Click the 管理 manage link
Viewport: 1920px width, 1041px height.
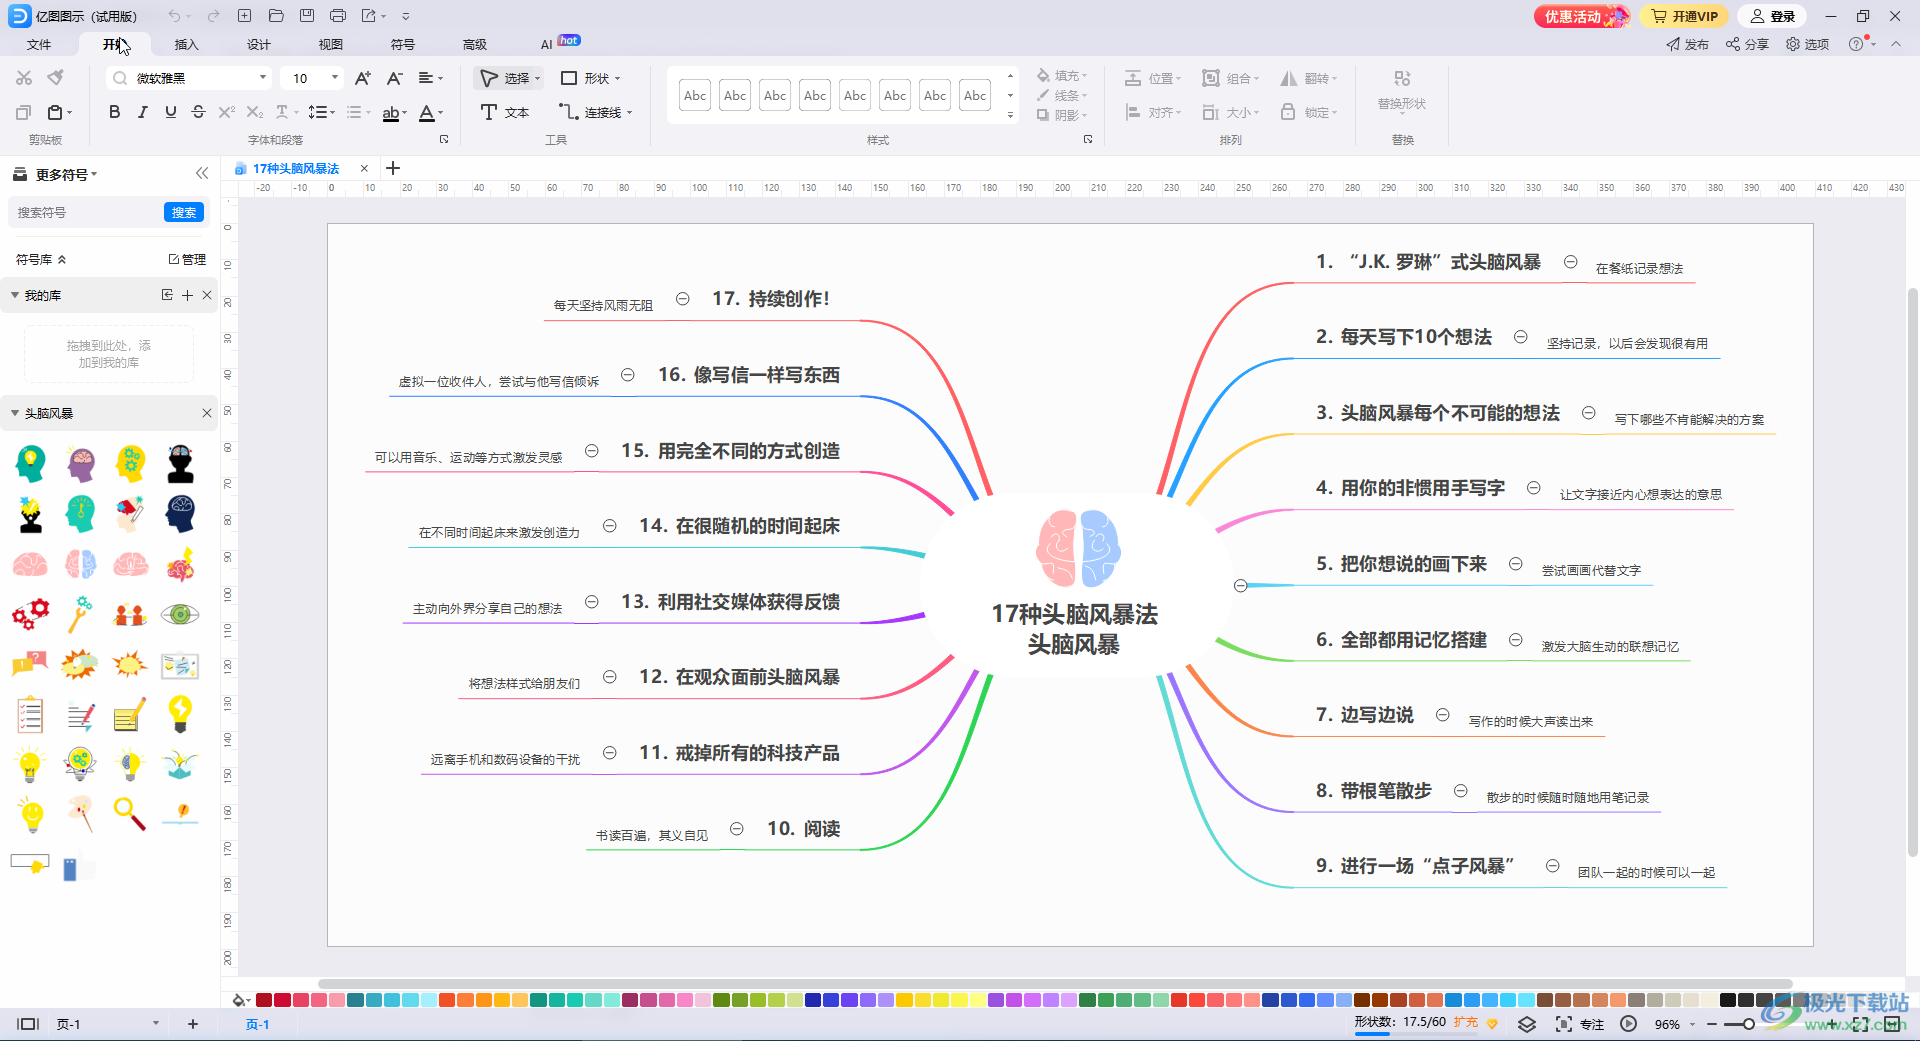(x=187, y=259)
